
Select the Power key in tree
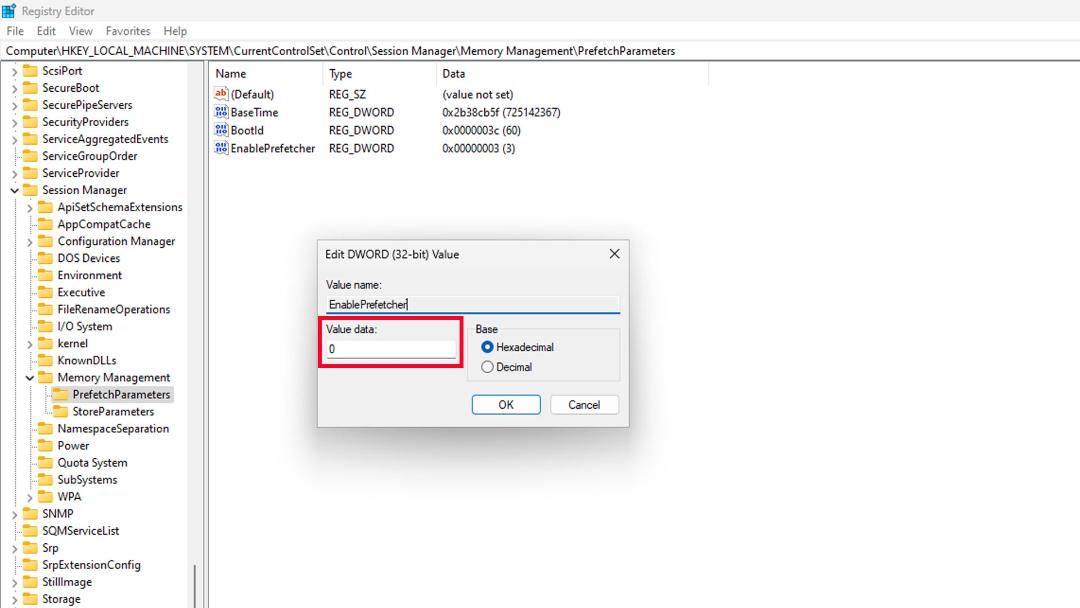click(73, 446)
